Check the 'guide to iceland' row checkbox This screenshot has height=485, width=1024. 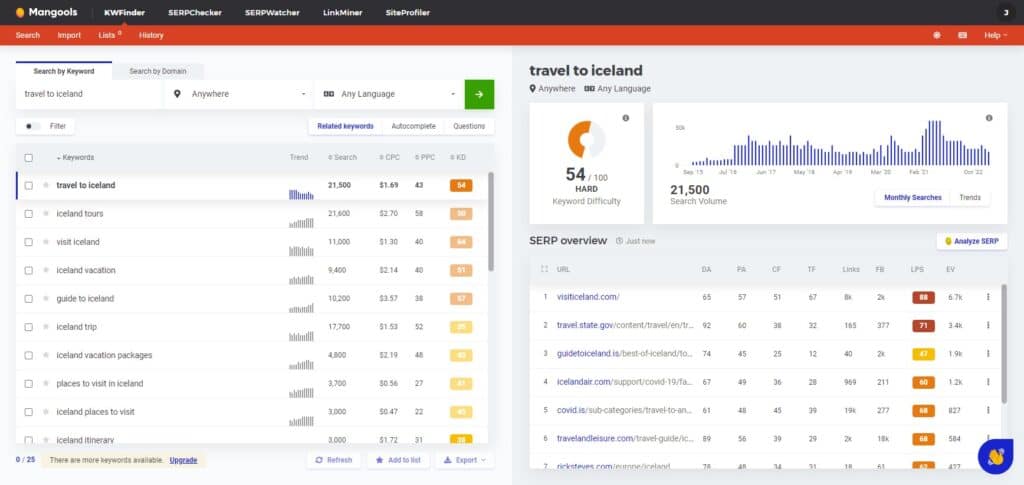coord(29,298)
